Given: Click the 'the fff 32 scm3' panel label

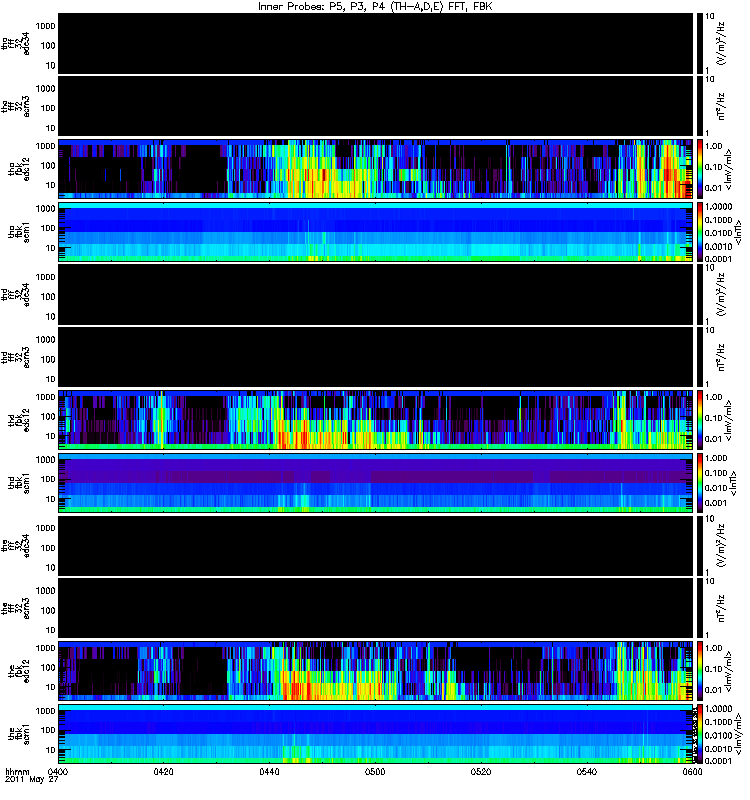Looking at the screenshot, I should click(x=16, y=609).
